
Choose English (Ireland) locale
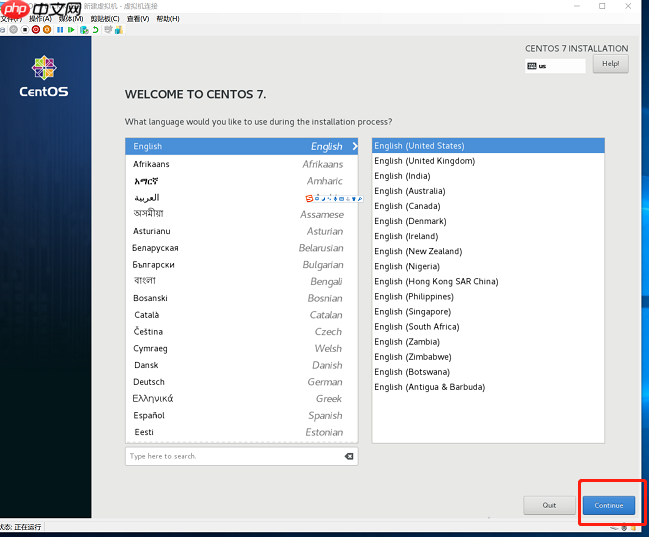pos(488,236)
